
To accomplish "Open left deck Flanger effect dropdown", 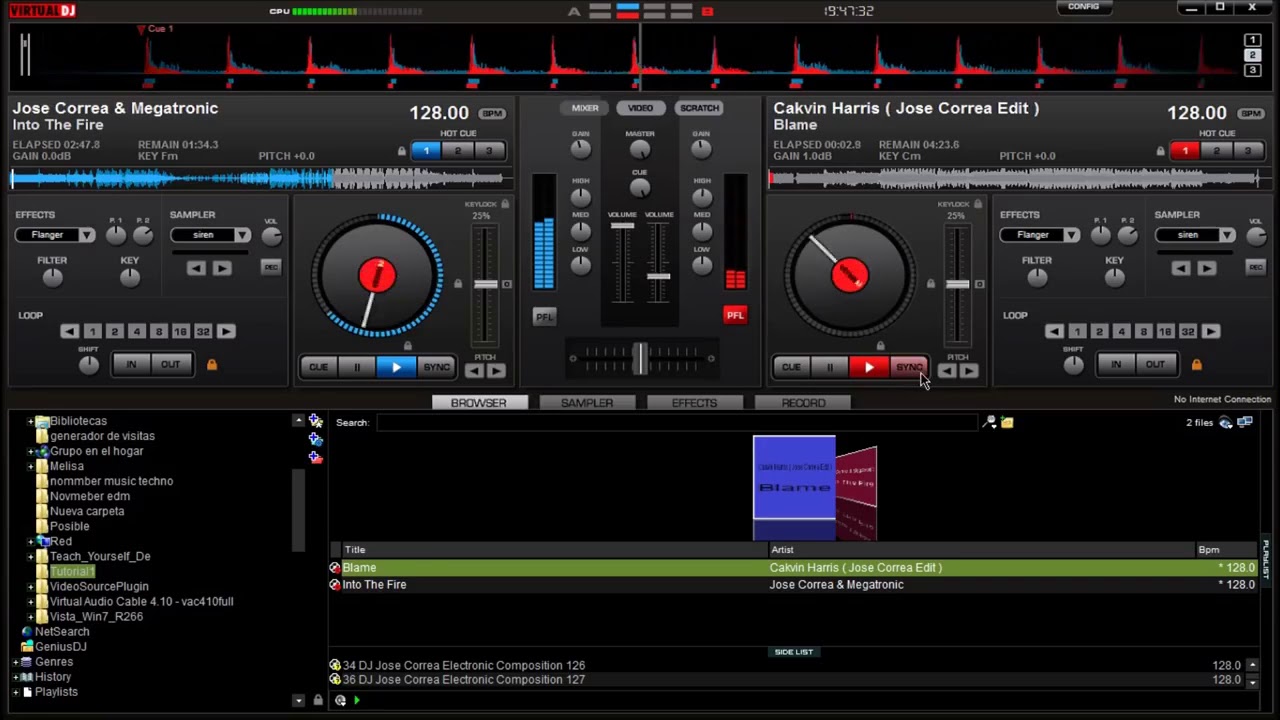I will (87, 235).
